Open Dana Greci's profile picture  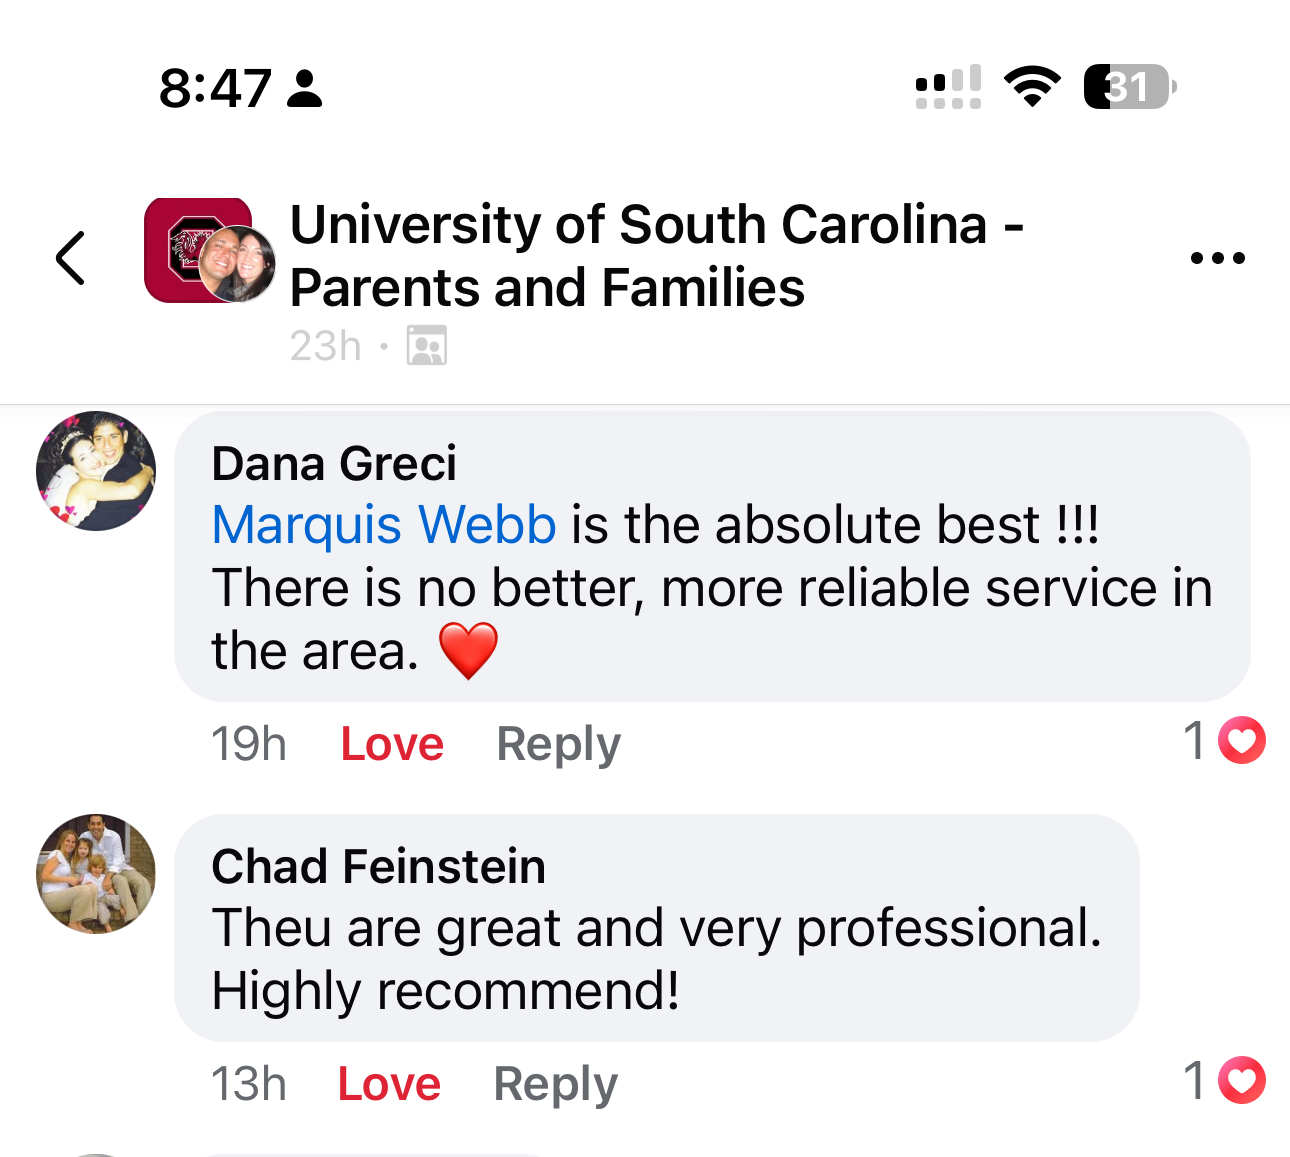(96, 471)
